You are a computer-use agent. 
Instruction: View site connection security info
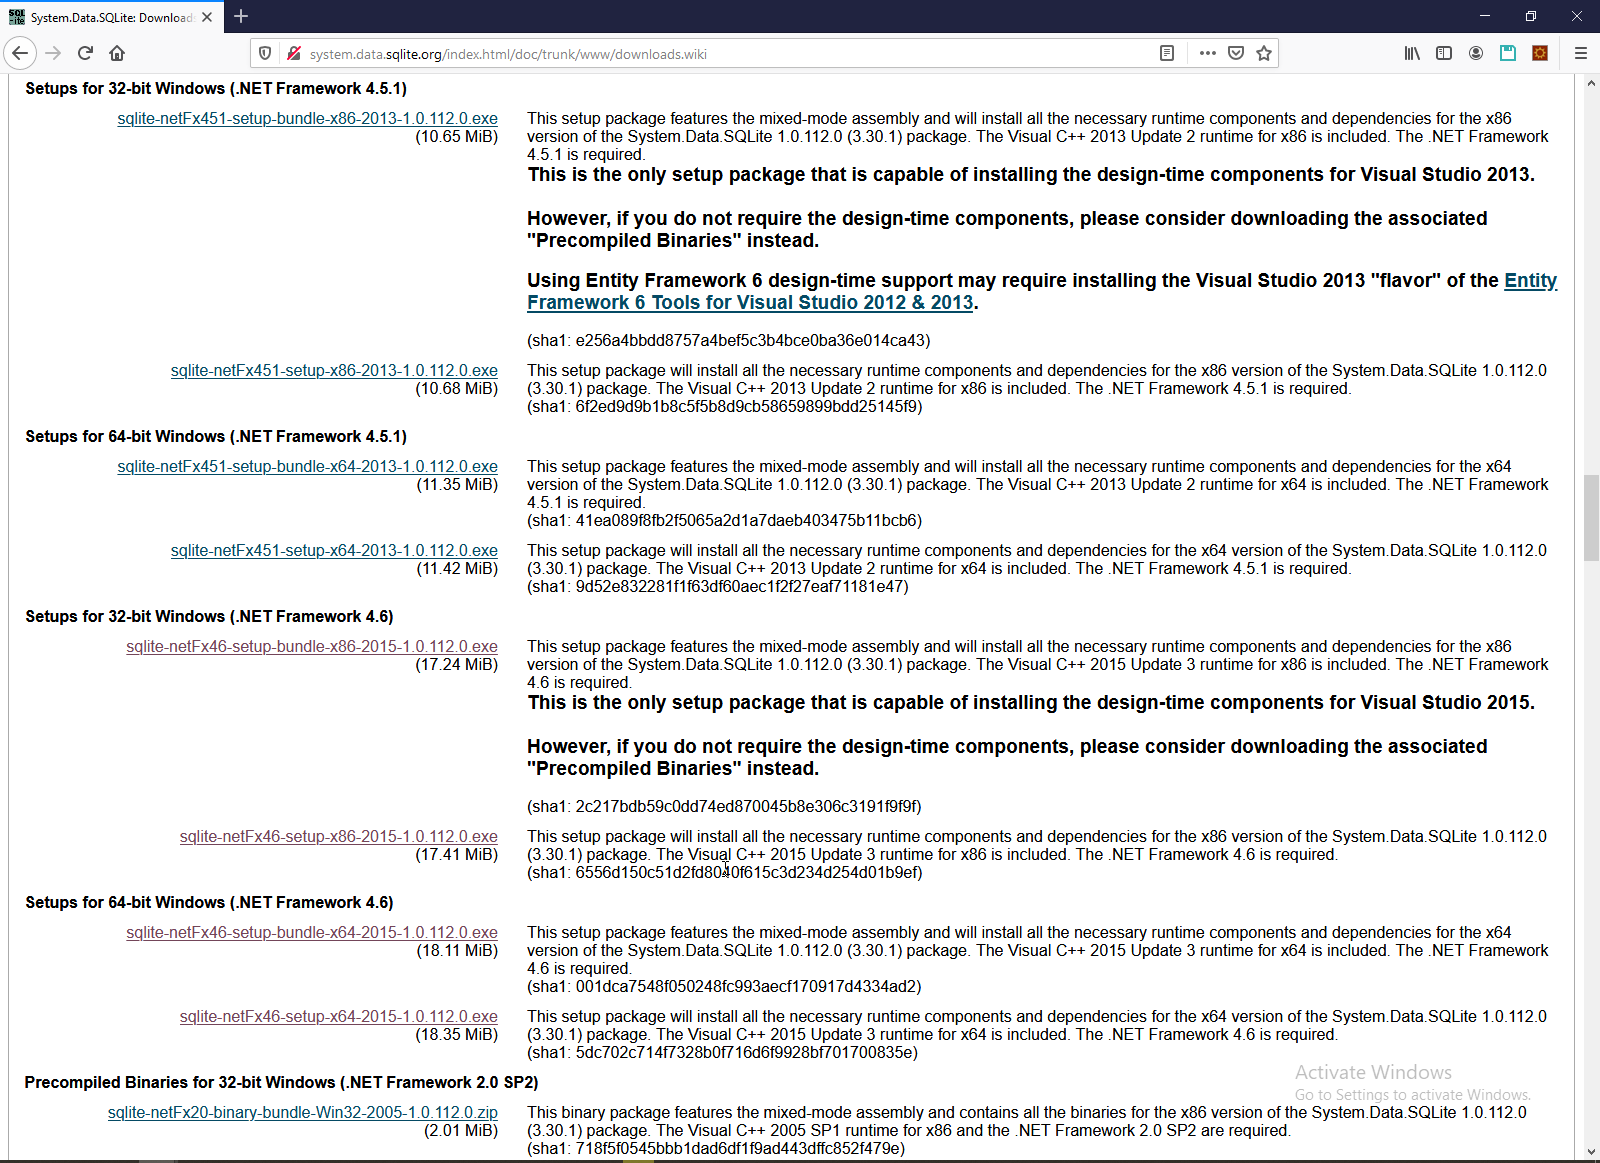tap(293, 53)
